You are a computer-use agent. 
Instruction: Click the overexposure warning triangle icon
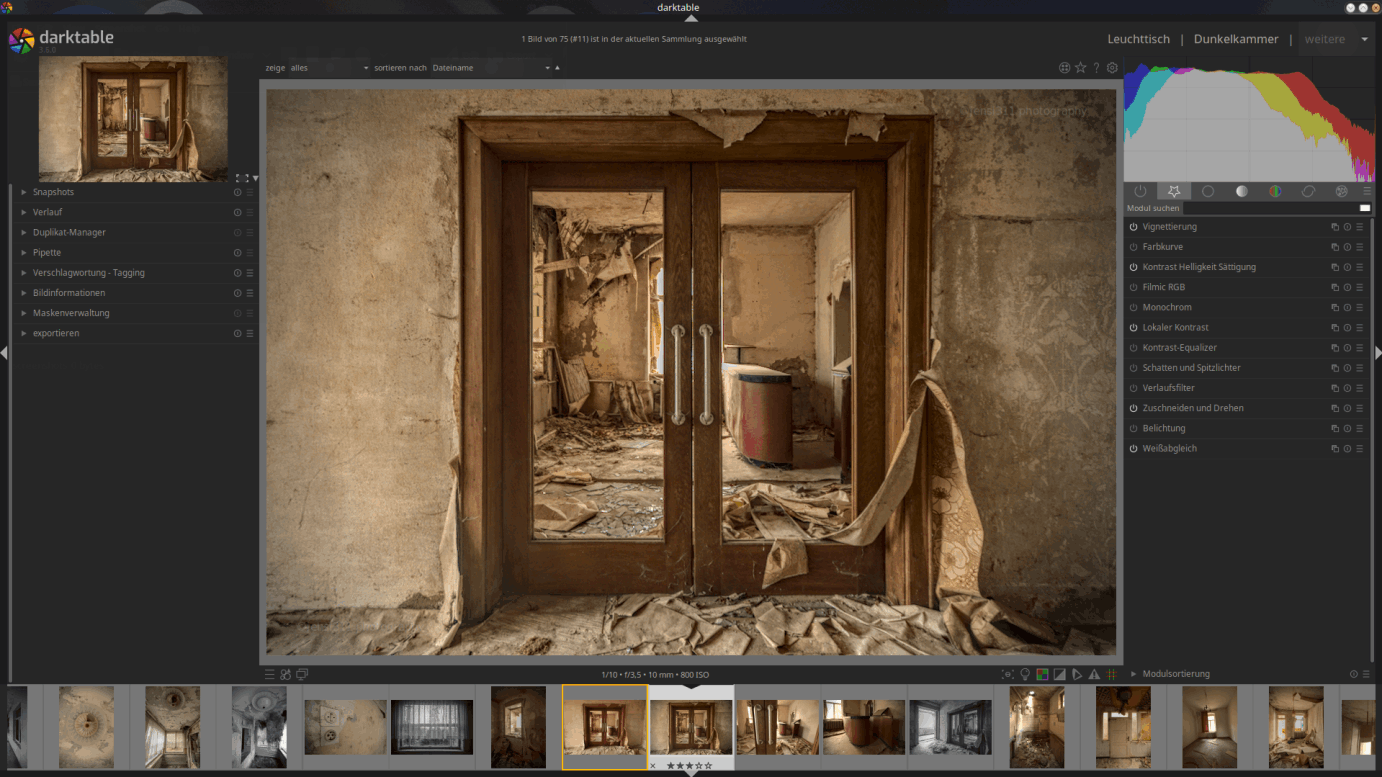[x=1094, y=675]
